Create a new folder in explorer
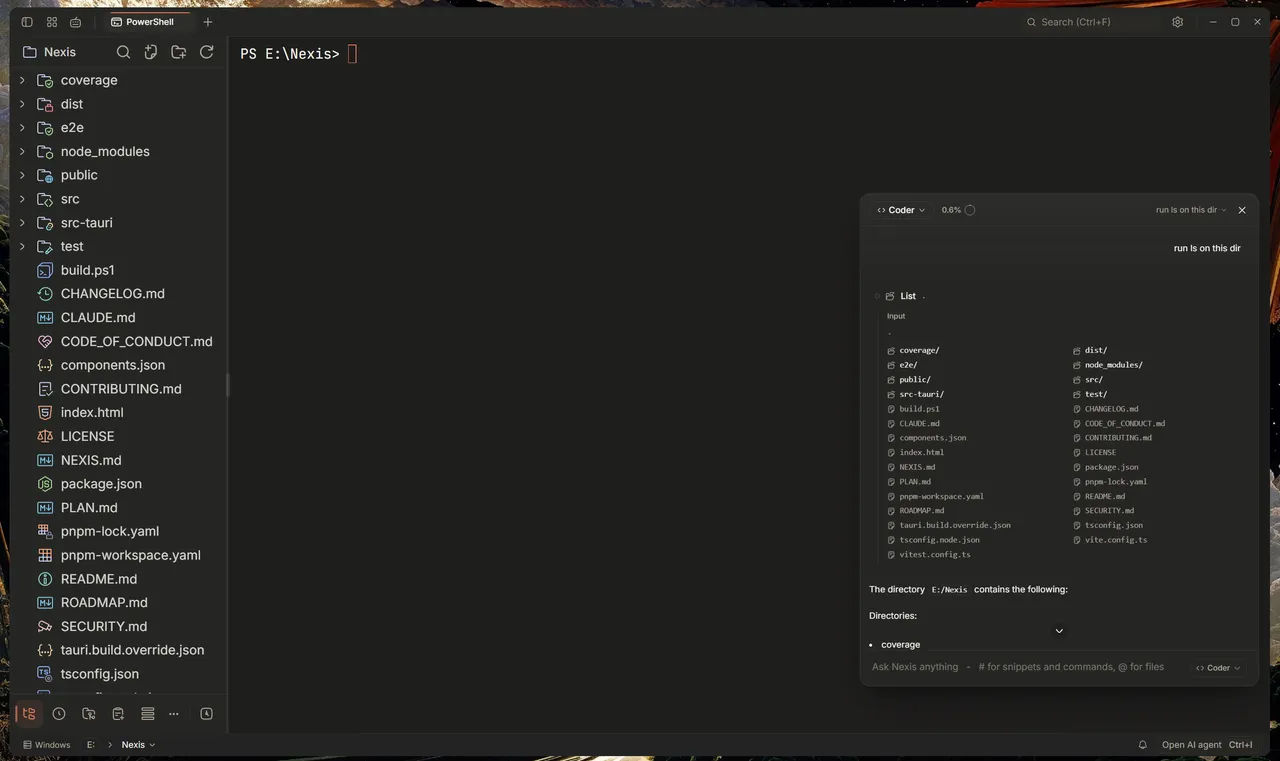1280x761 pixels. [x=179, y=52]
